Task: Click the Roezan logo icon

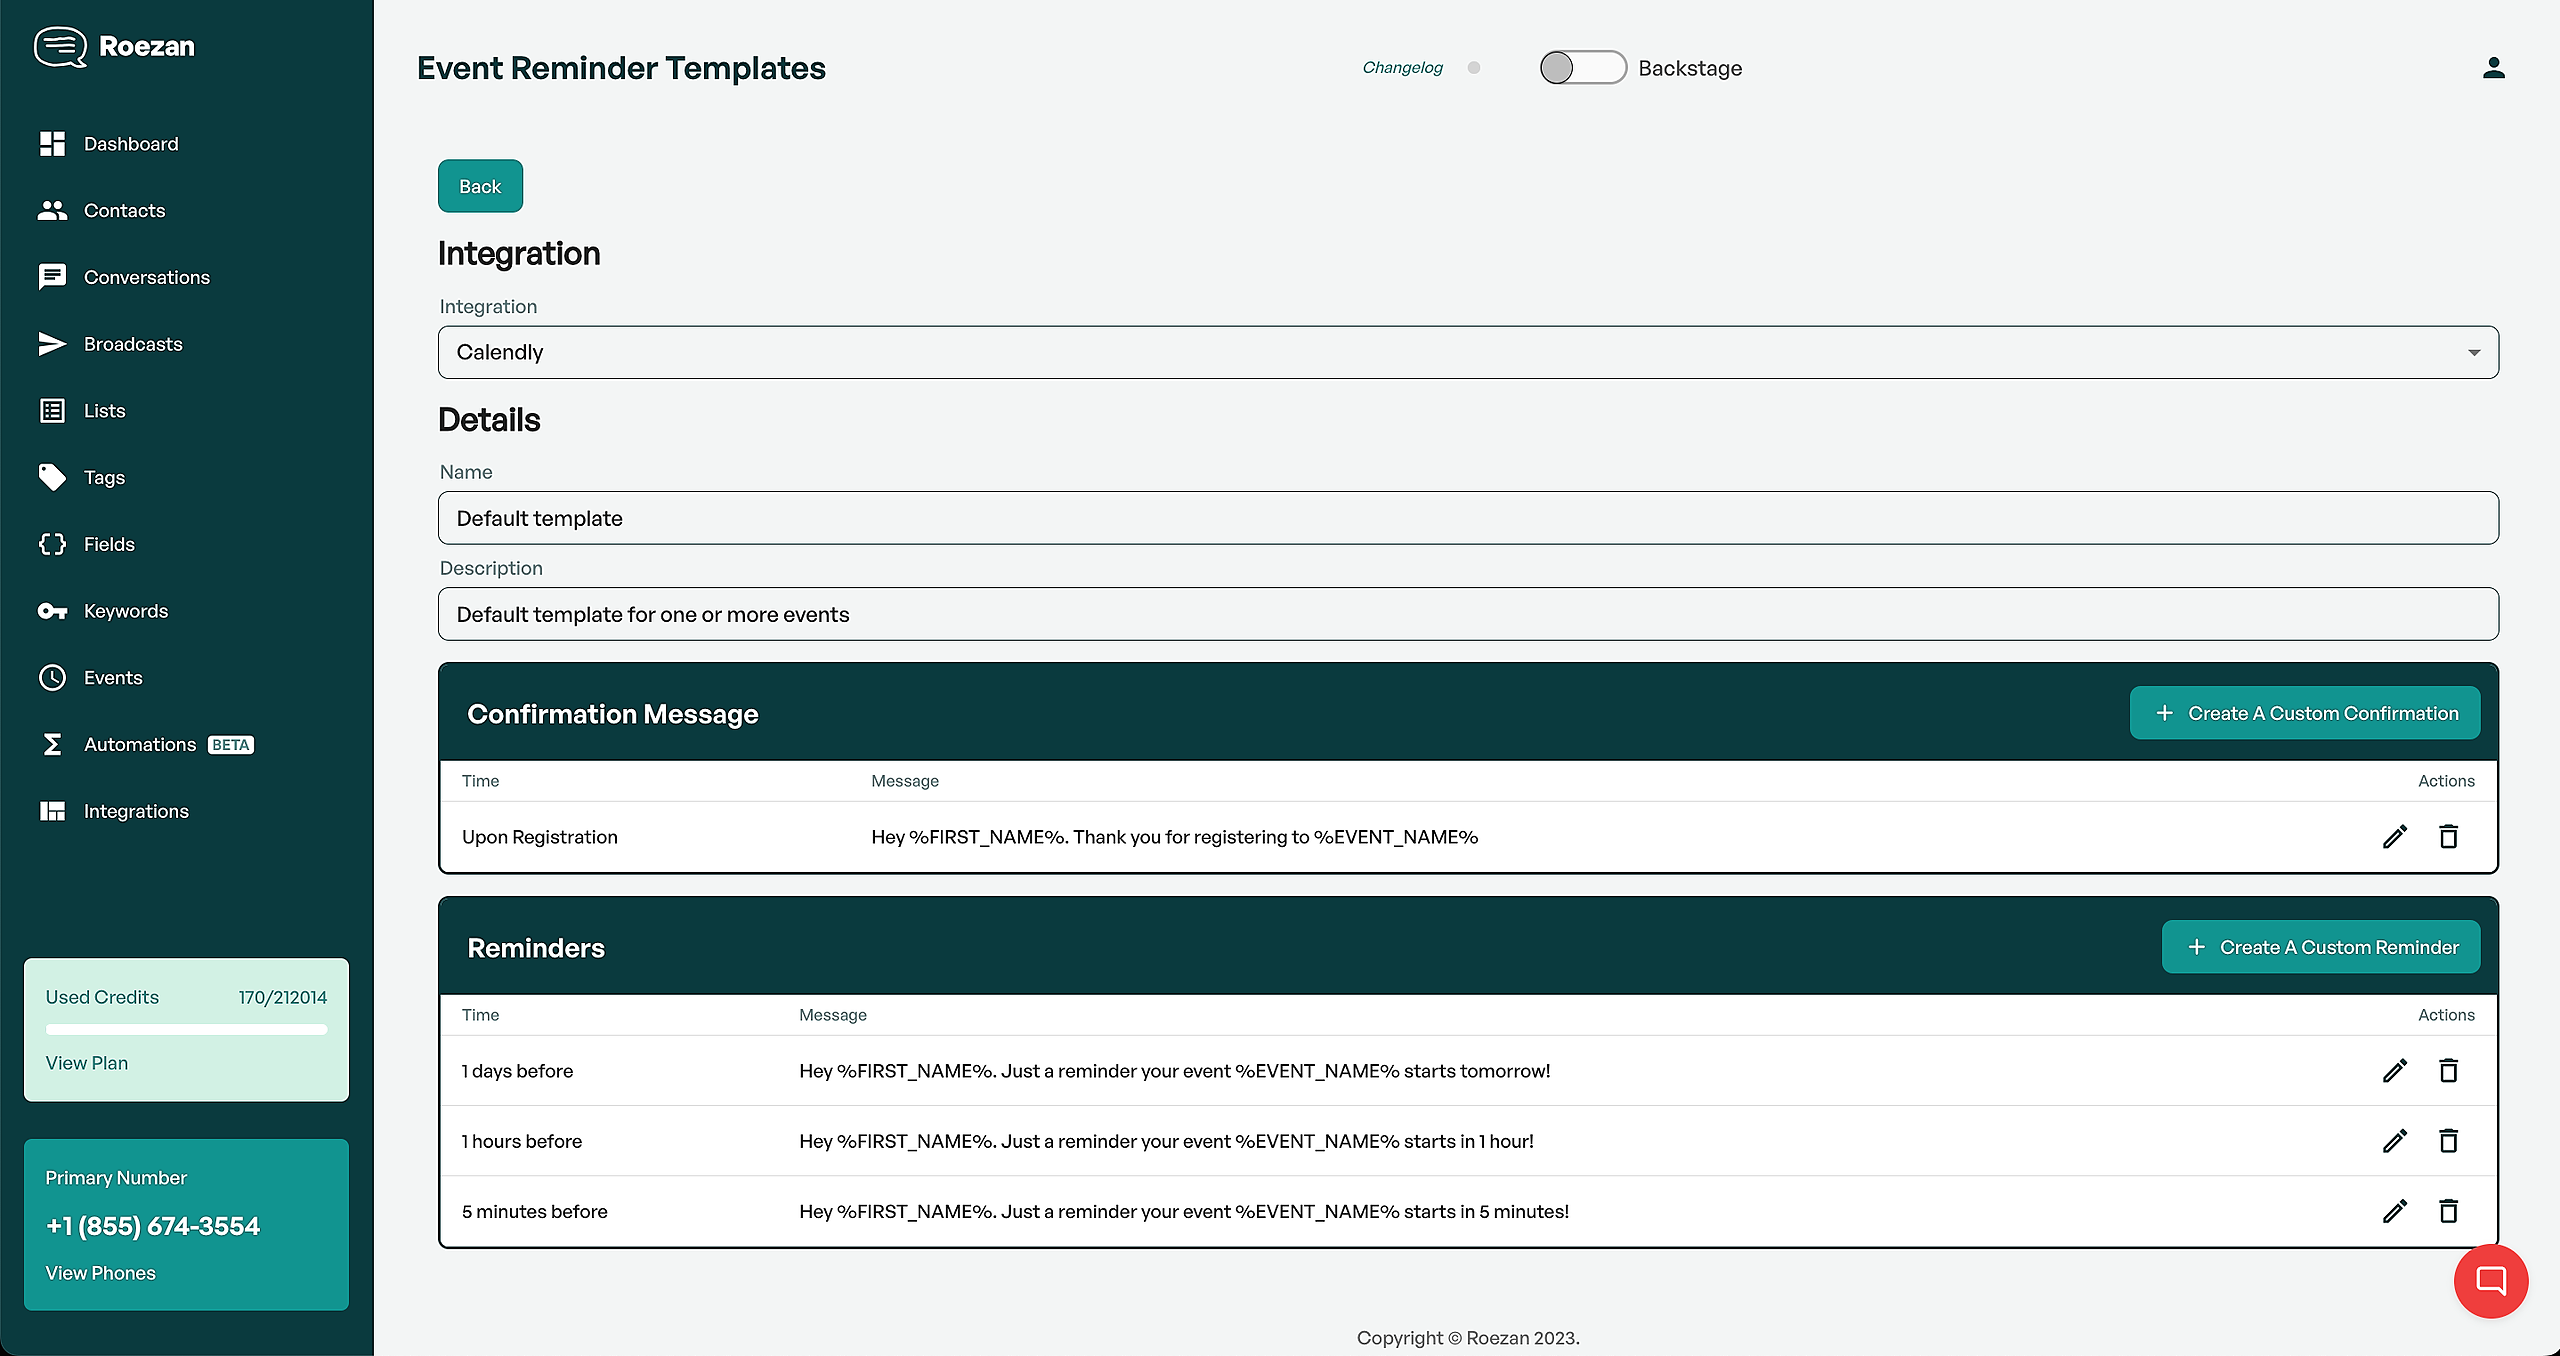Action: (x=60, y=46)
